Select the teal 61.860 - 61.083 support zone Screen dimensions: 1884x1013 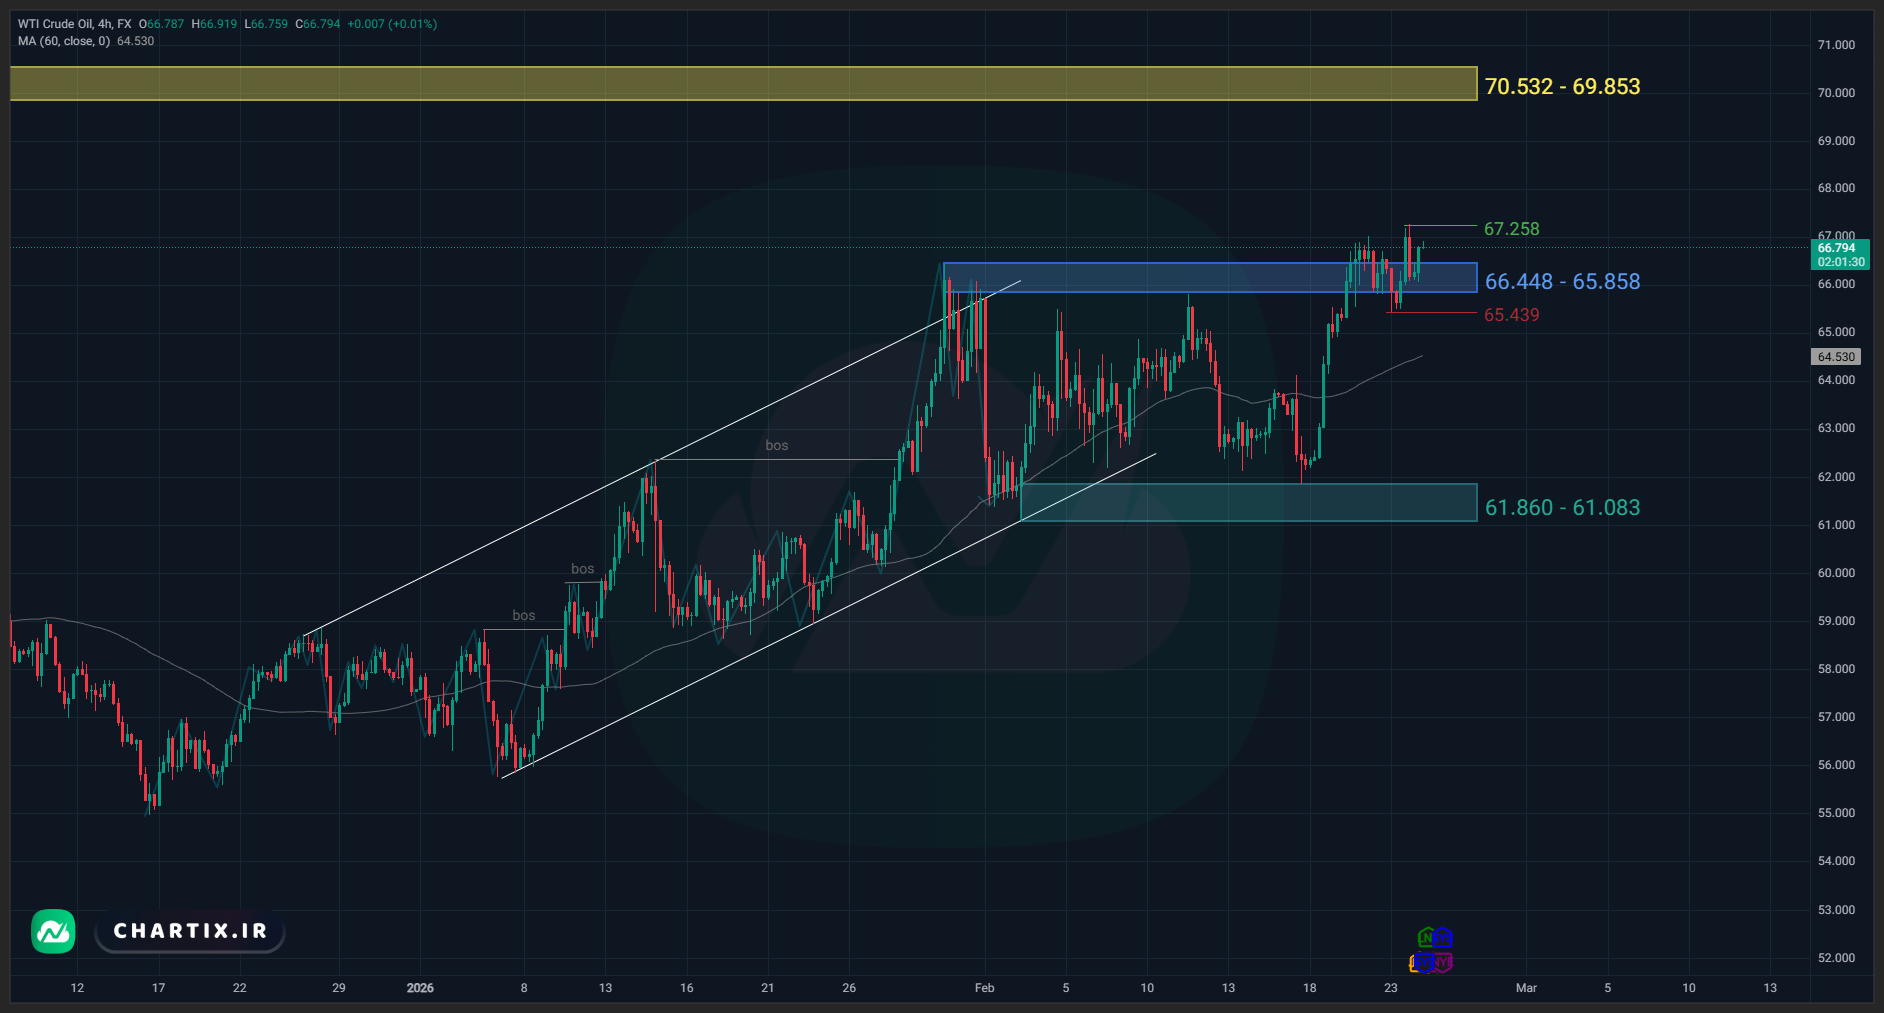click(x=1248, y=503)
